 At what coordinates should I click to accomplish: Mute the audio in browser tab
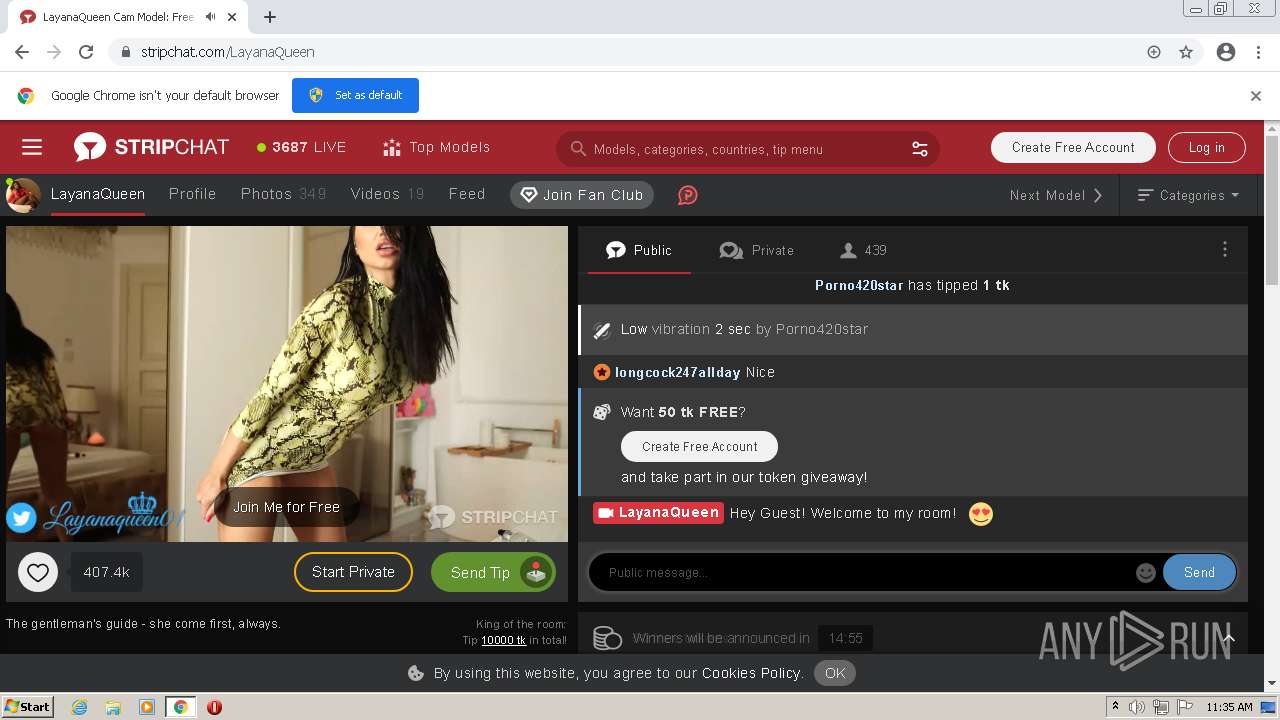point(210,17)
